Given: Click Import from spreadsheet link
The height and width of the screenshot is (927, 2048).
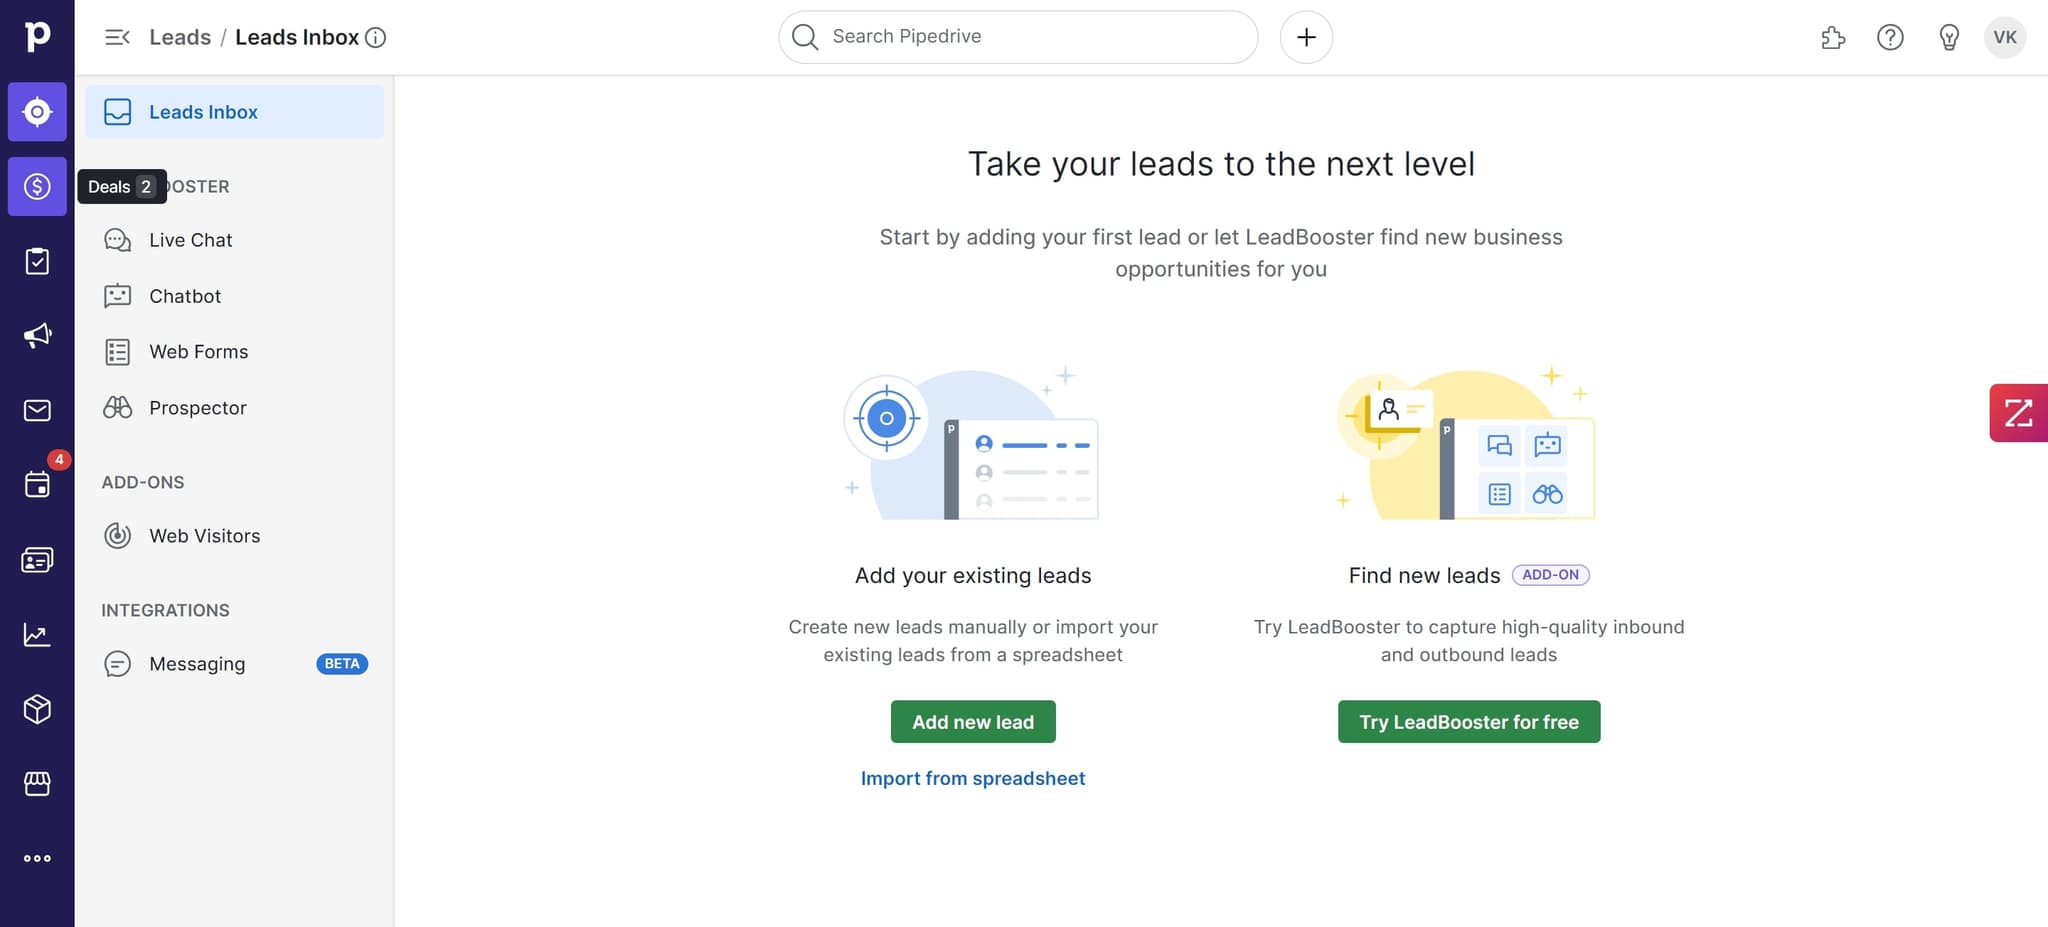Looking at the screenshot, I should (972, 778).
